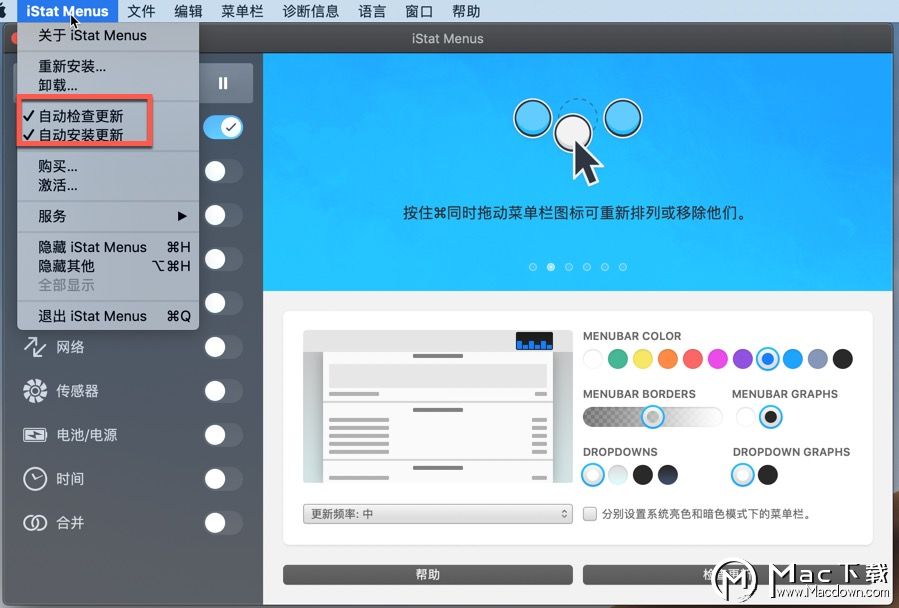Check the separate light and dark mode checkbox
899x608 pixels.
coord(590,514)
